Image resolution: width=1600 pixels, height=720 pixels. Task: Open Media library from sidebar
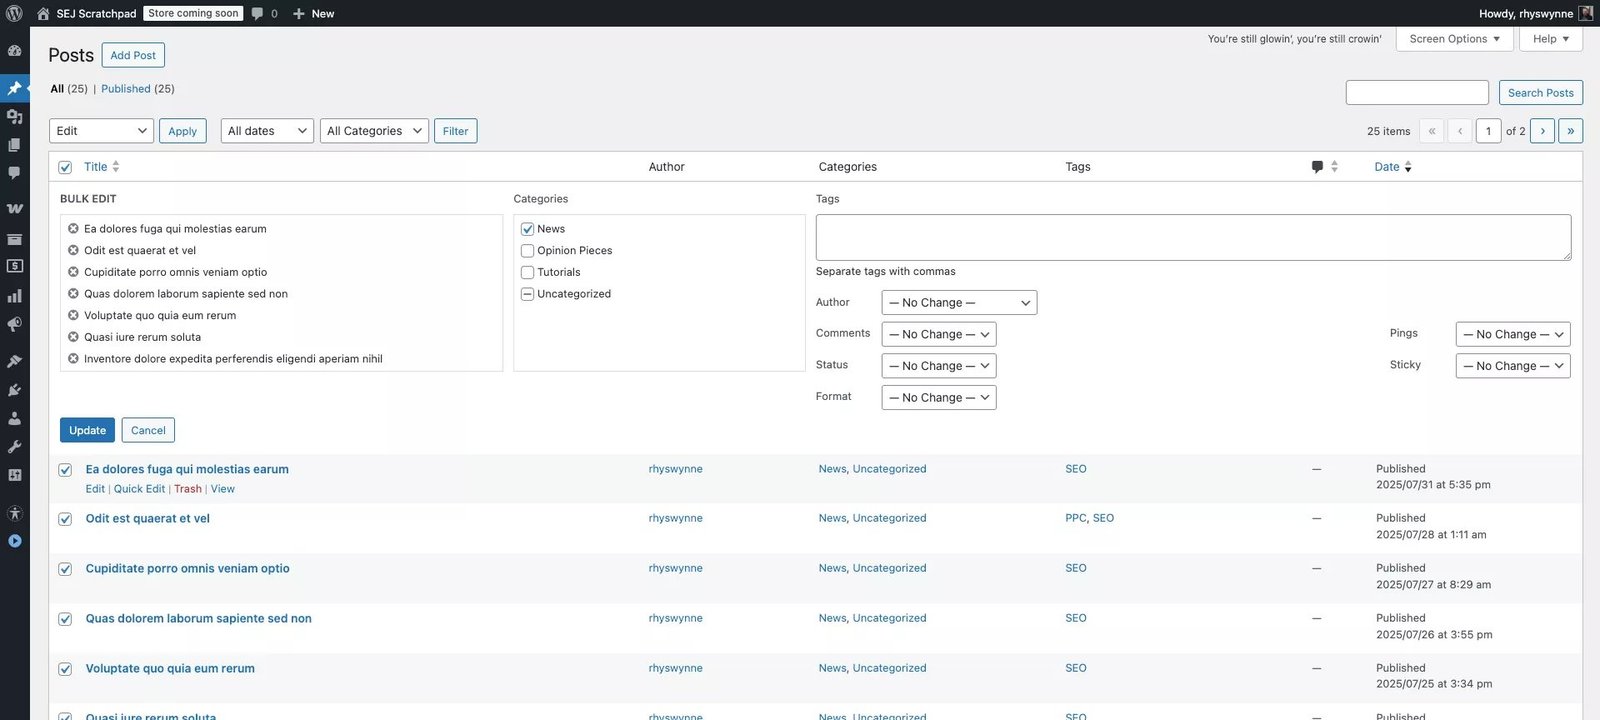coord(14,117)
